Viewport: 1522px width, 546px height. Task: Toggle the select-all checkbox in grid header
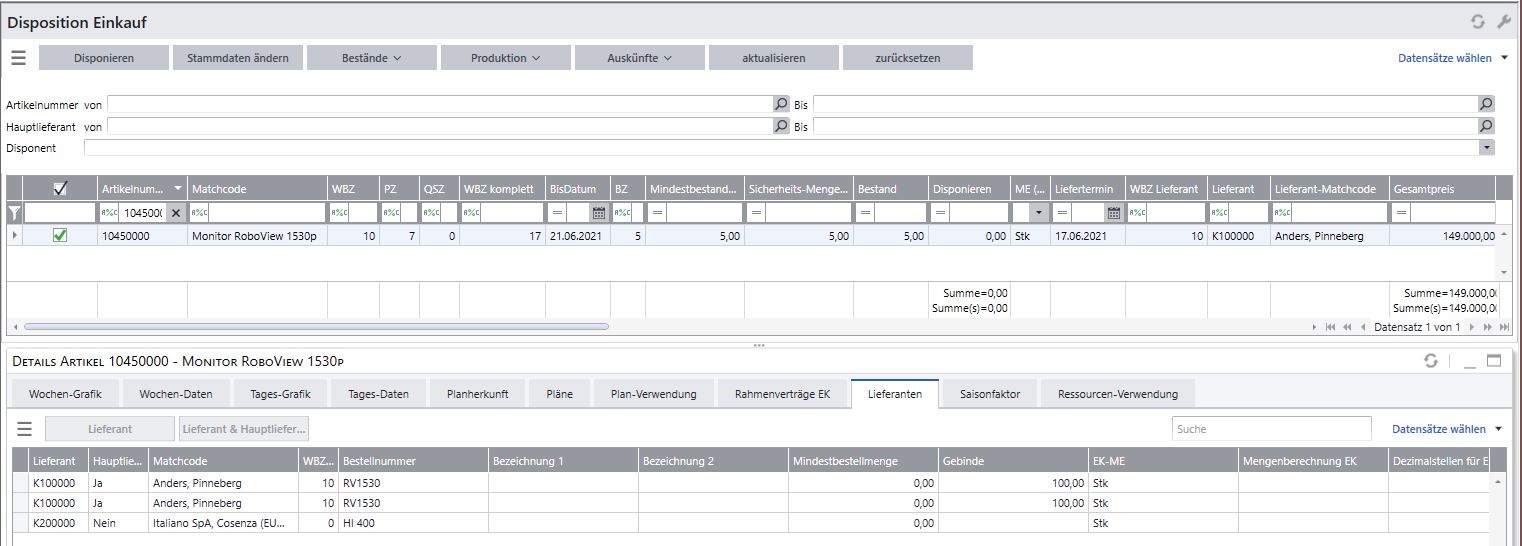click(x=59, y=188)
